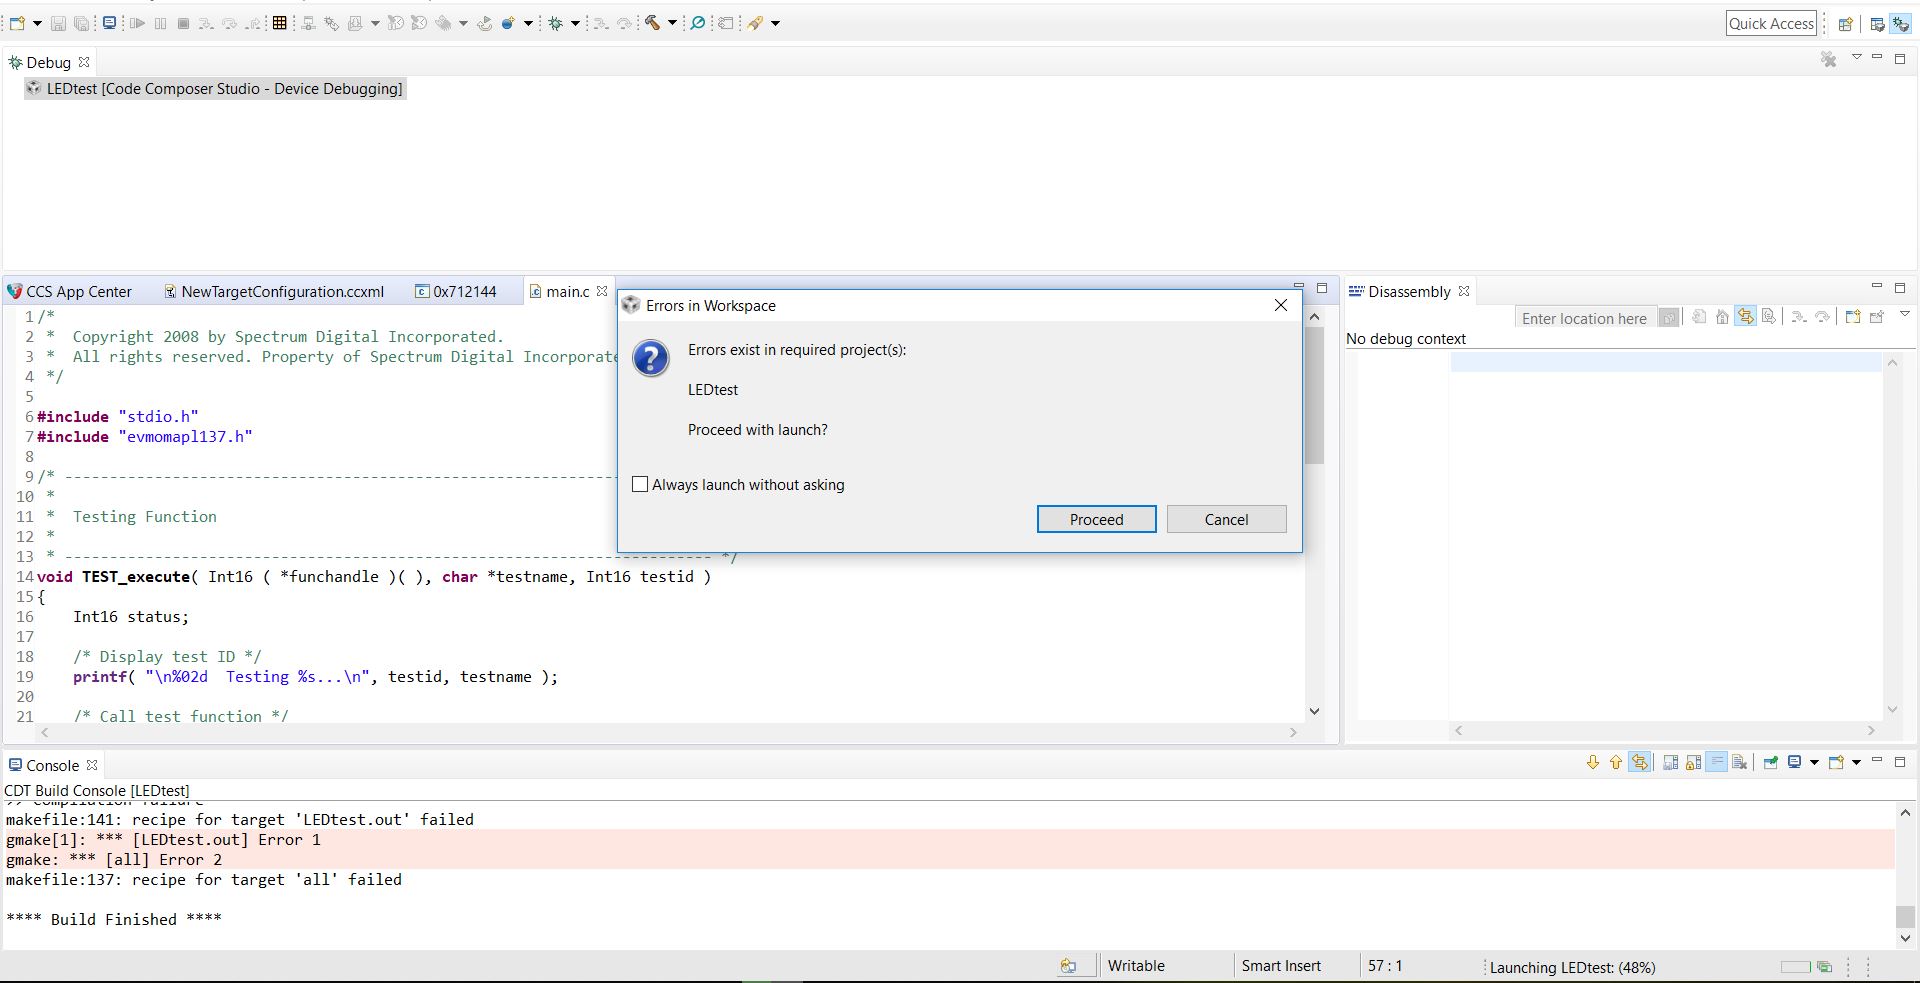The width and height of the screenshot is (1920, 983).
Task: Click the memory grid icon in main toolbar
Action: point(279,22)
